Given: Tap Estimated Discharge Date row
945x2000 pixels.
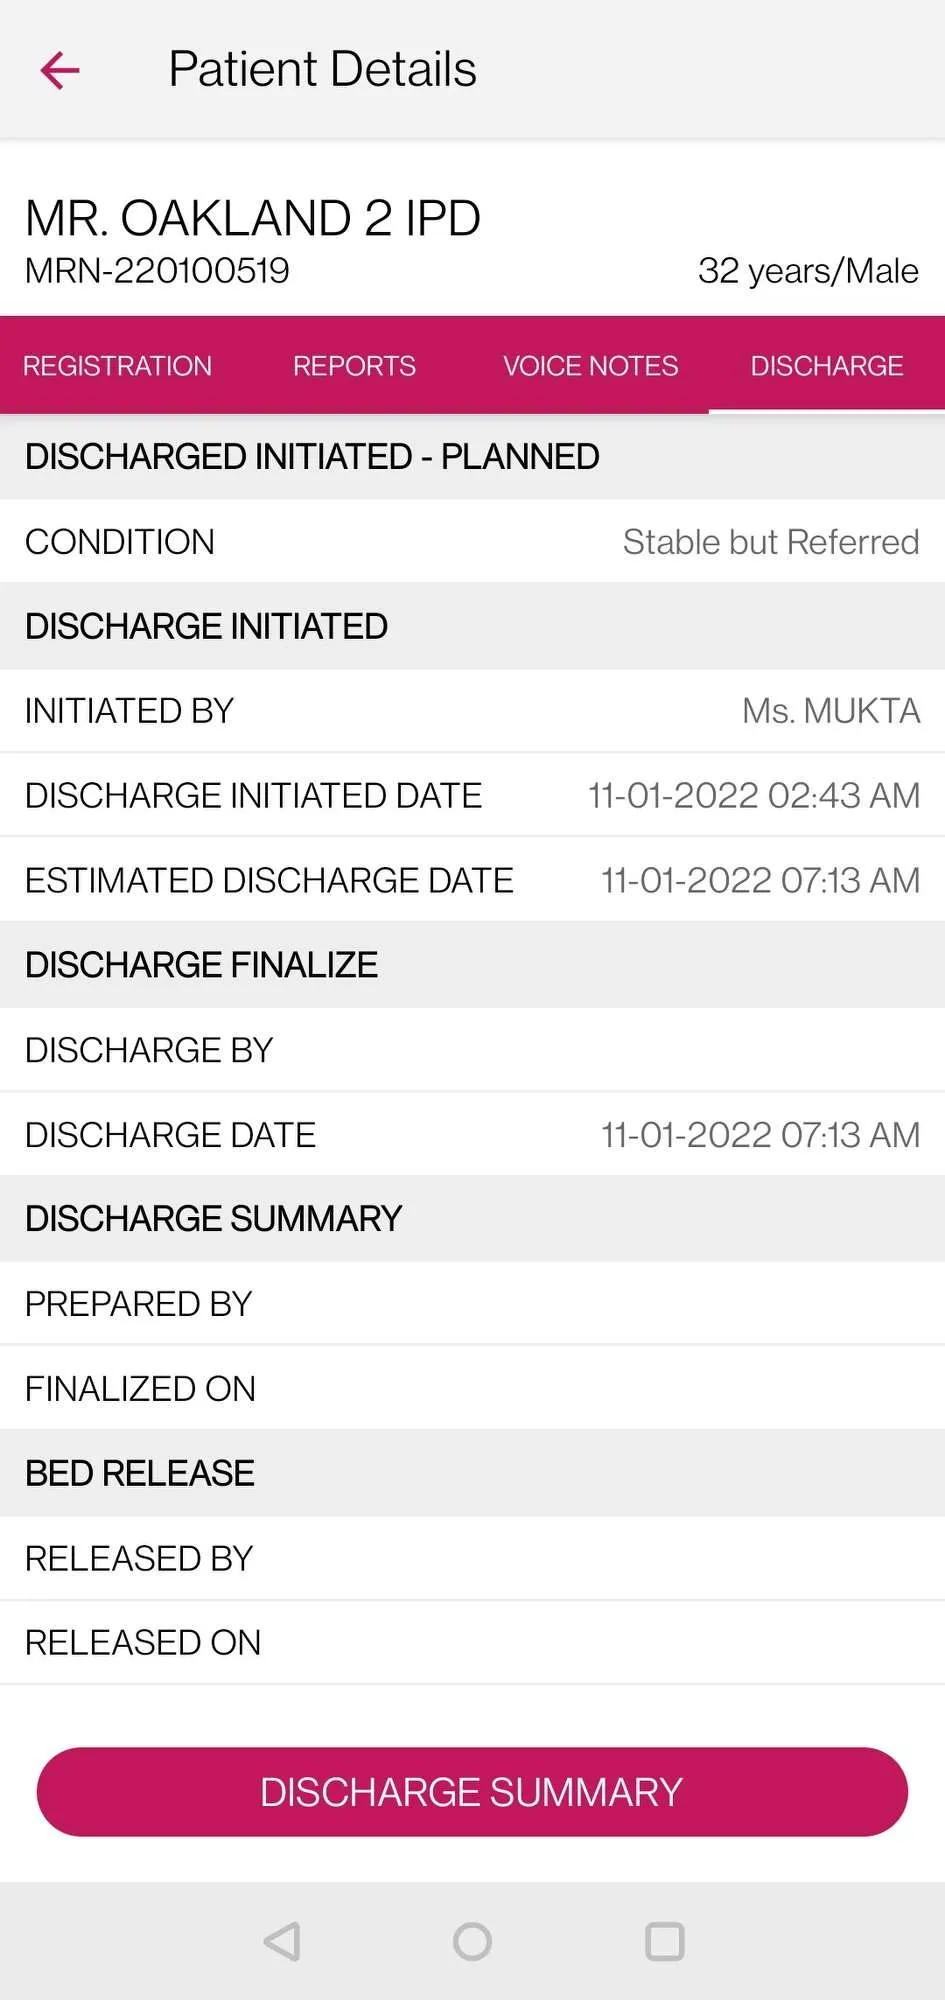Looking at the screenshot, I should (472, 880).
